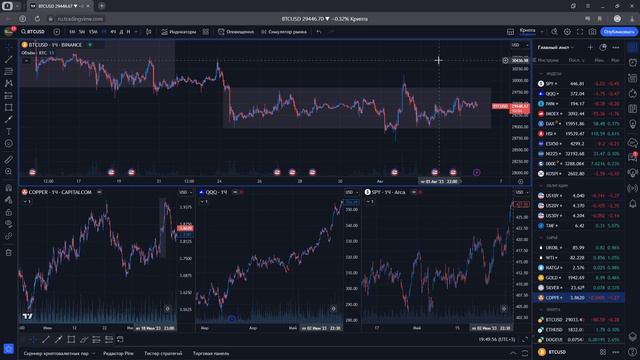Viewport: 640px width, 360px height.
Task: Select QQQ row in watchlist
Action: (x=579, y=93)
